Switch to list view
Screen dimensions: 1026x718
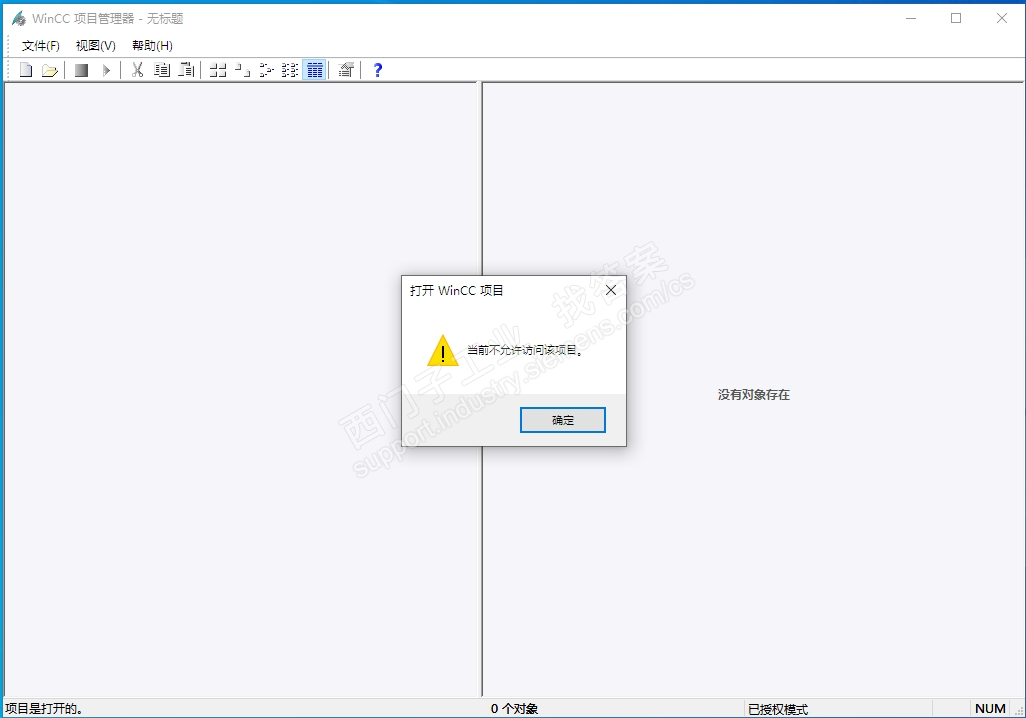click(x=266, y=70)
